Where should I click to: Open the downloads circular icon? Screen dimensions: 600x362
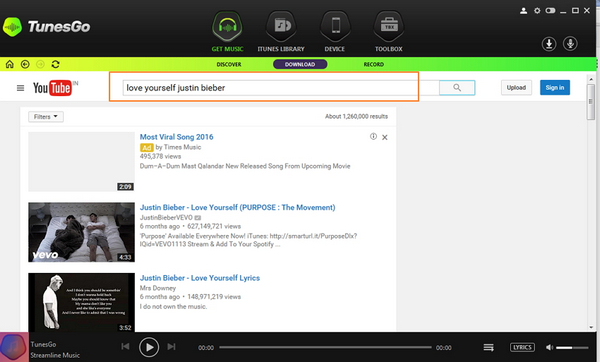tap(549, 44)
